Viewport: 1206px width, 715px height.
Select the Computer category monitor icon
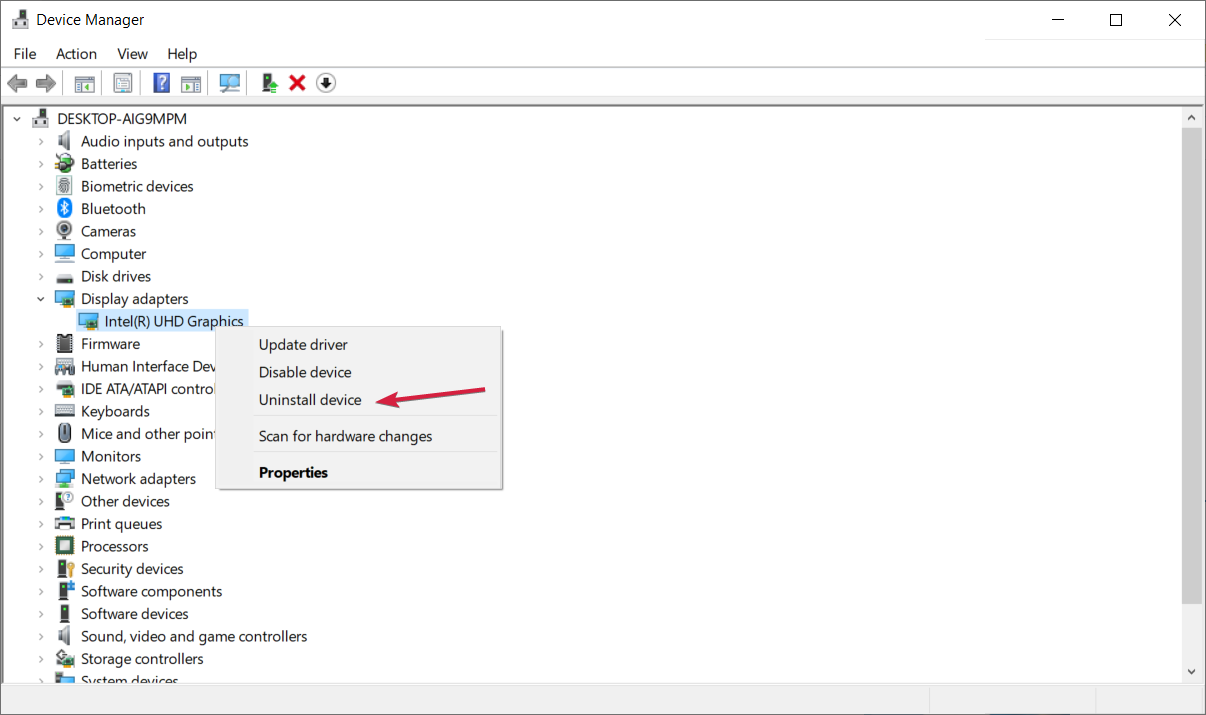point(65,254)
